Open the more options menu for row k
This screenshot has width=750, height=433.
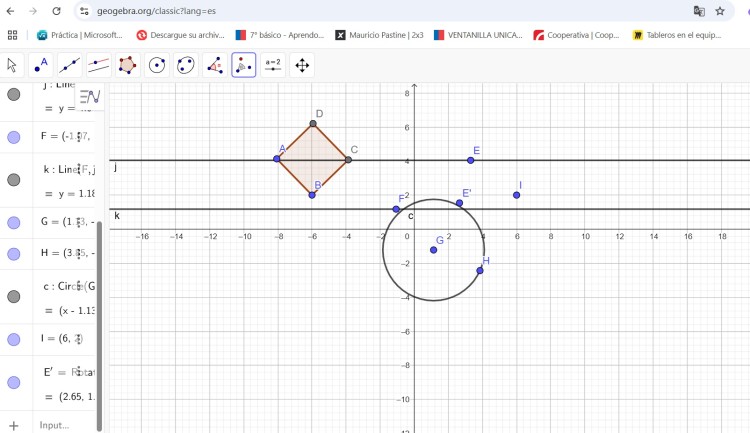tap(79, 169)
